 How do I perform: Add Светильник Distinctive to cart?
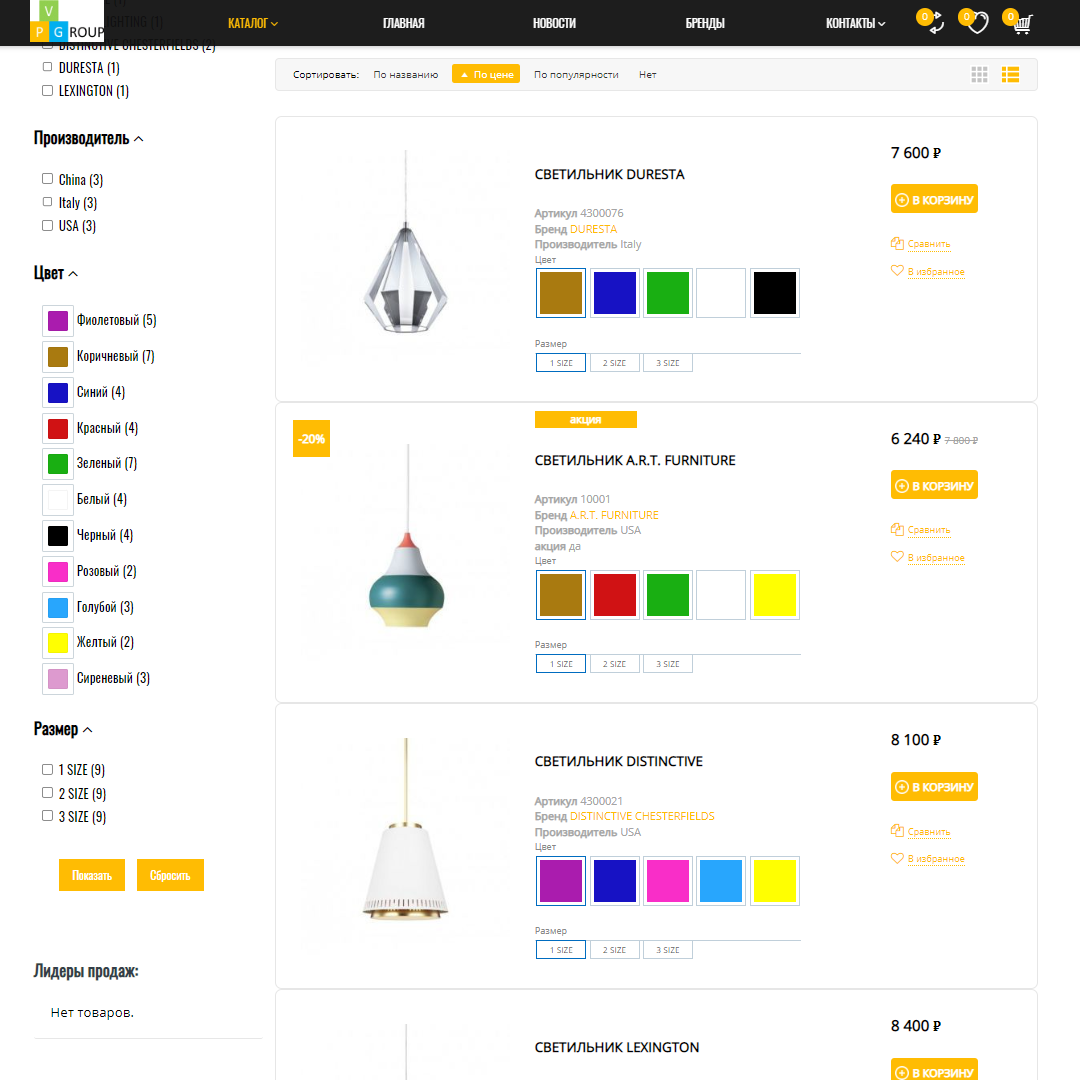pos(934,787)
